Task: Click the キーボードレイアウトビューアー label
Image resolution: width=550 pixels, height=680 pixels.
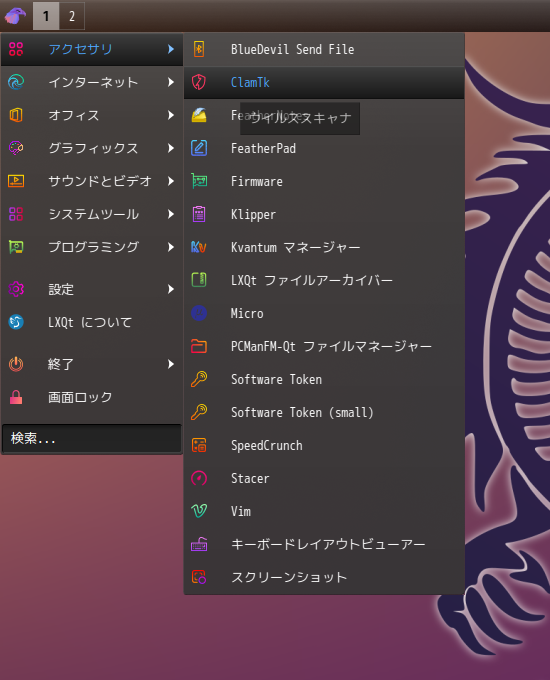Action: tap(328, 544)
